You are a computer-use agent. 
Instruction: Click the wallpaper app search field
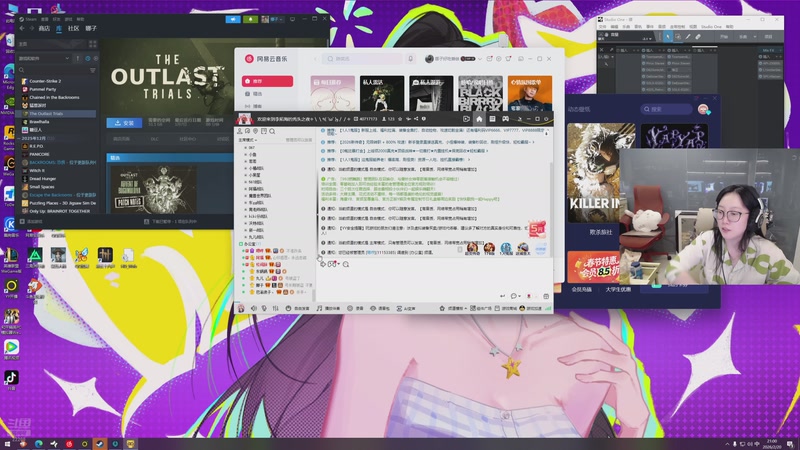pyautogui.click(x=666, y=109)
